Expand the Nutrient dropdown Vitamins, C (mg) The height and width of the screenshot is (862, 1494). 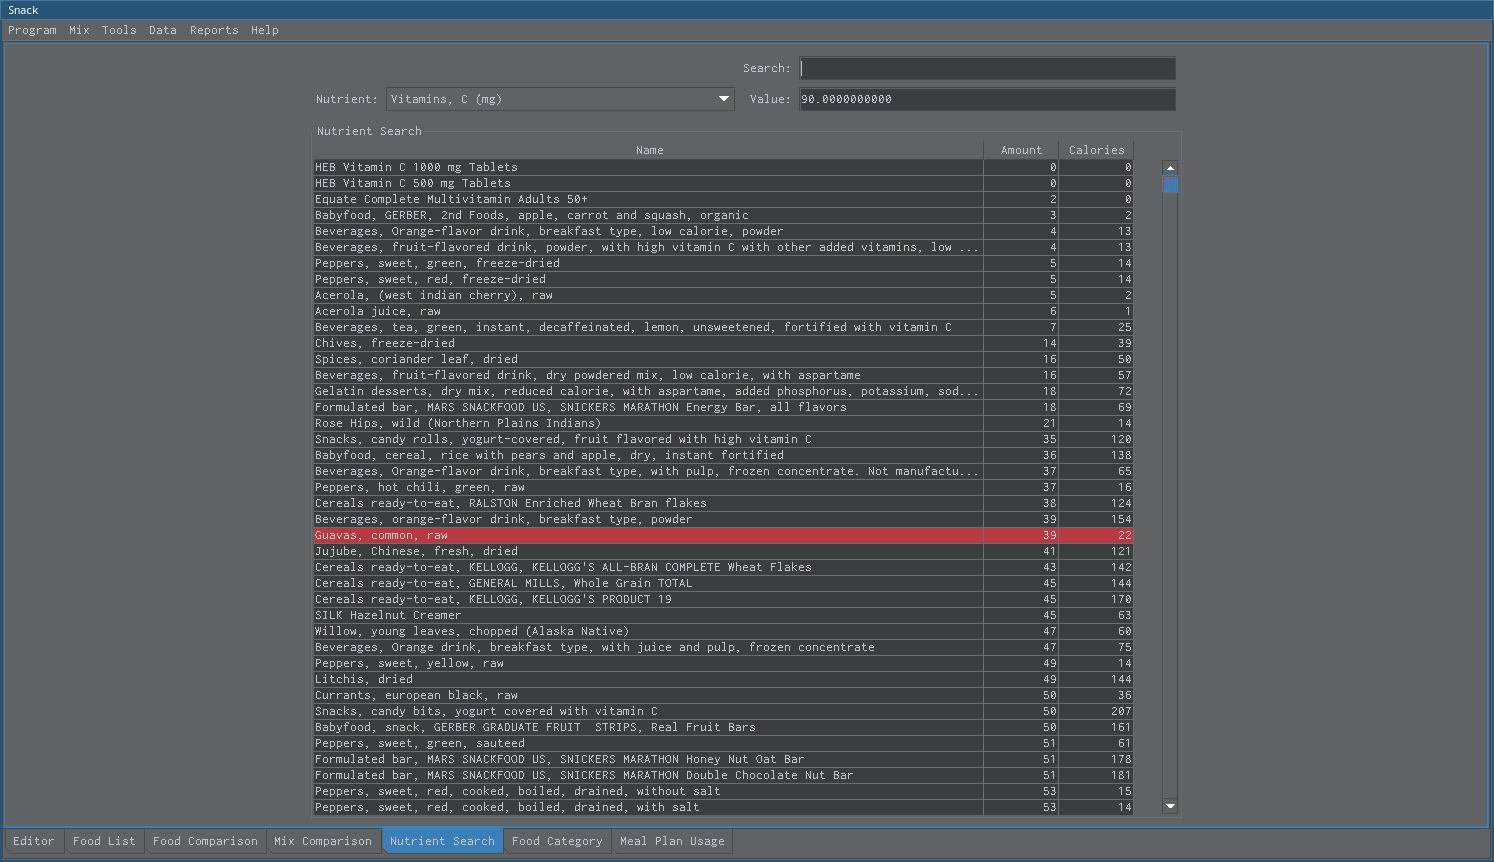[x=560, y=99]
